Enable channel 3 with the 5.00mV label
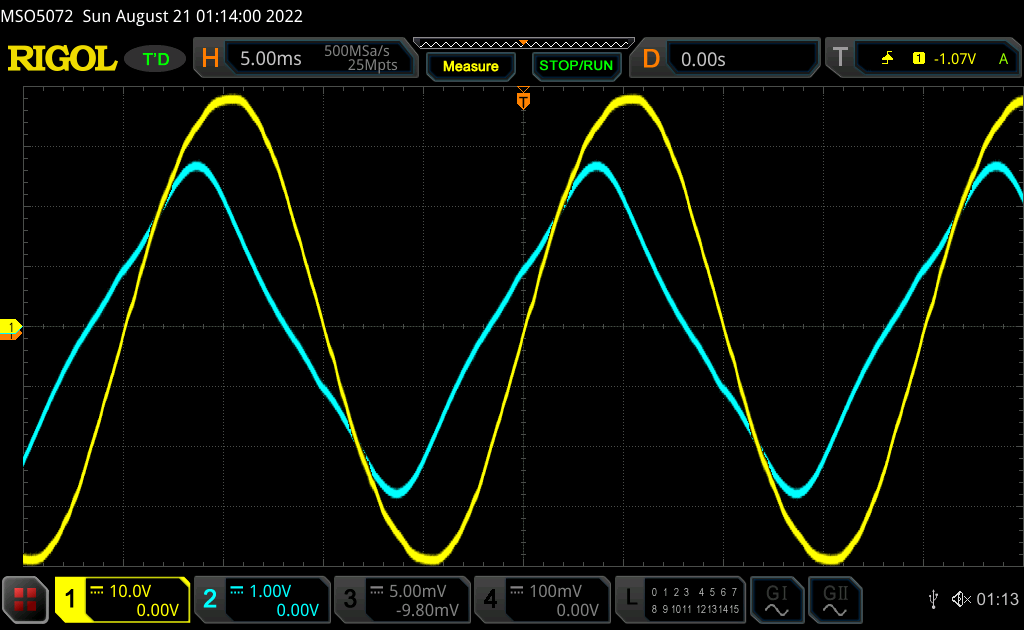The image size is (1024, 630). tap(401, 599)
